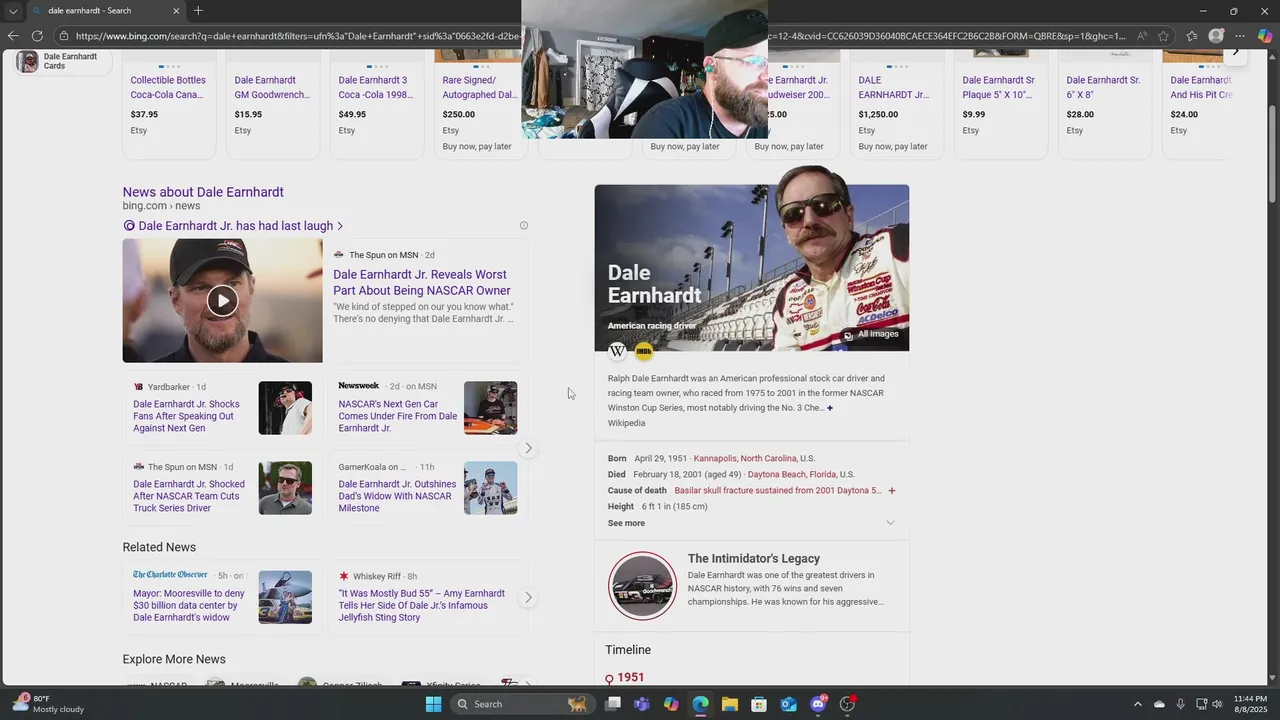Viewport: 1280px width, 720px height.
Task: Open the volume control in system tray
Action: click(1217, 704)
